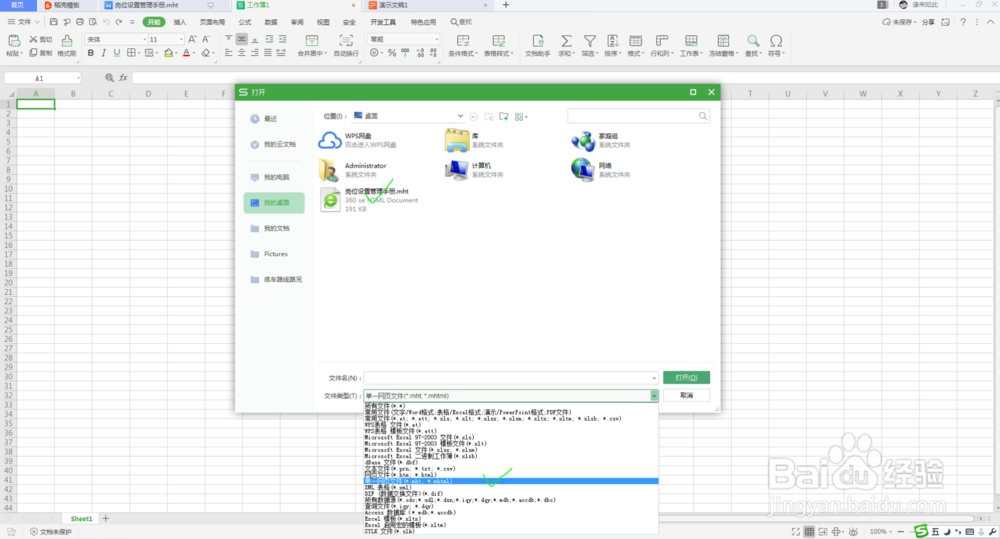Click the percent style icon
Viewport: 1000px width, 539px height.
[392, 53]
